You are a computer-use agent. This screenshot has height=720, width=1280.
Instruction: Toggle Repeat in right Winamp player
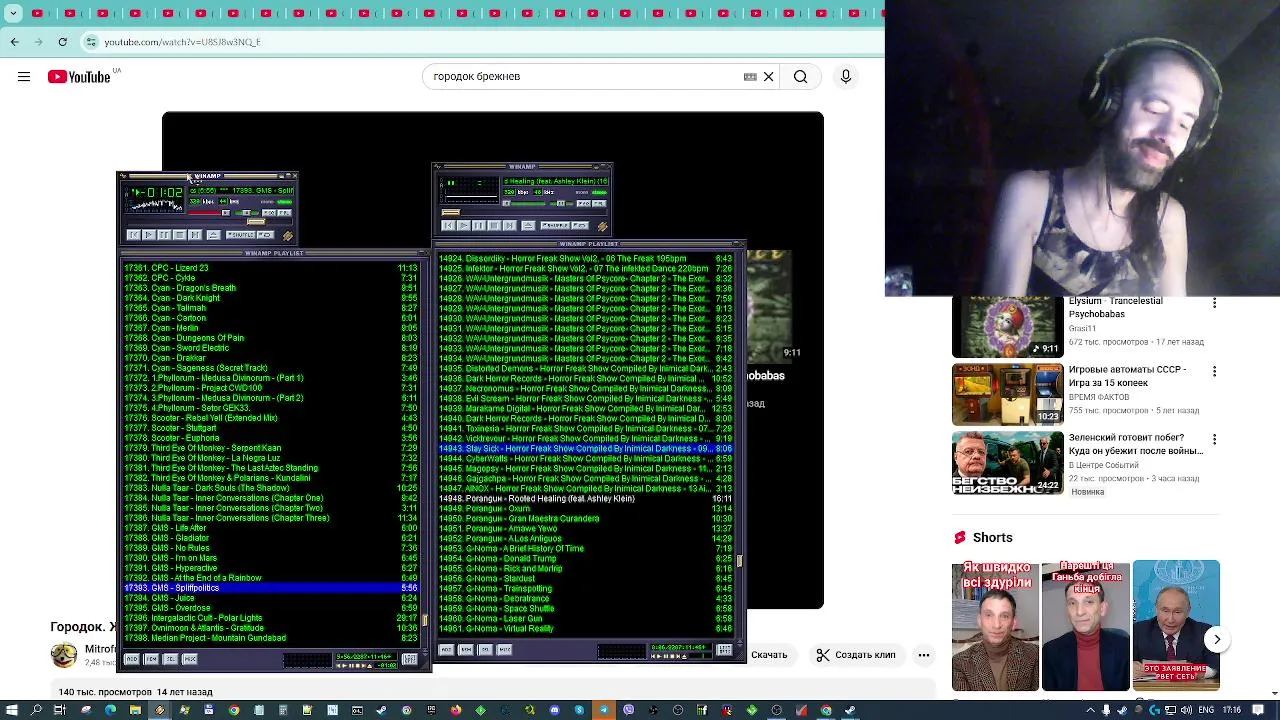580,226
